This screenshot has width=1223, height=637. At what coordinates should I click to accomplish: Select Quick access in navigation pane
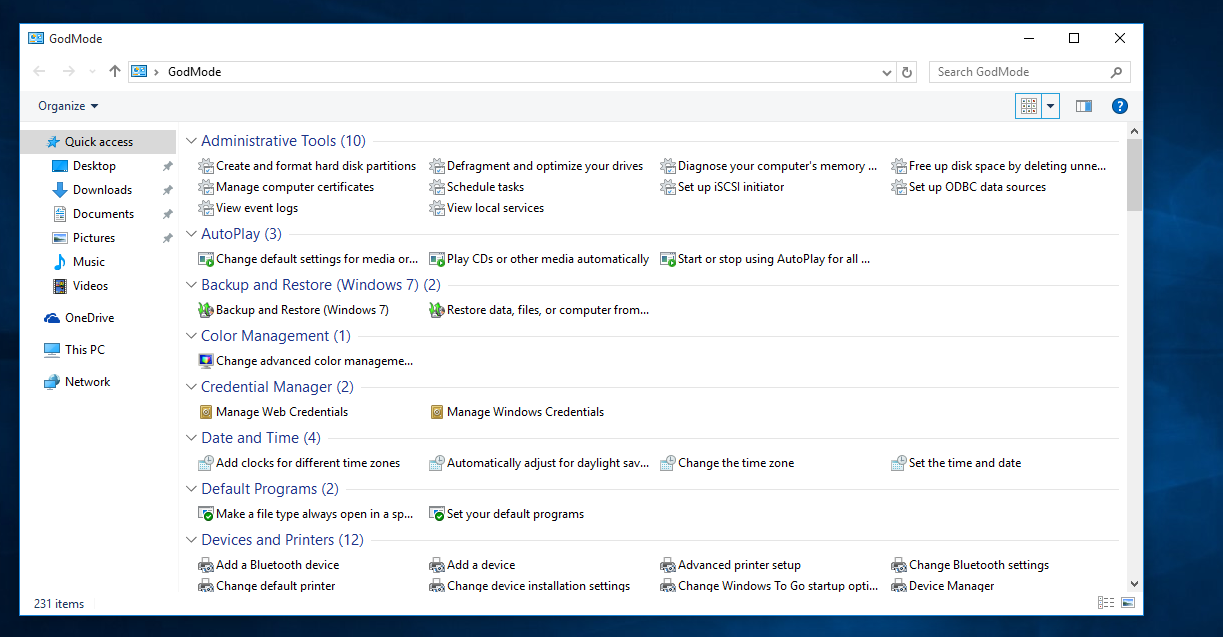click(x=98, y=142)
